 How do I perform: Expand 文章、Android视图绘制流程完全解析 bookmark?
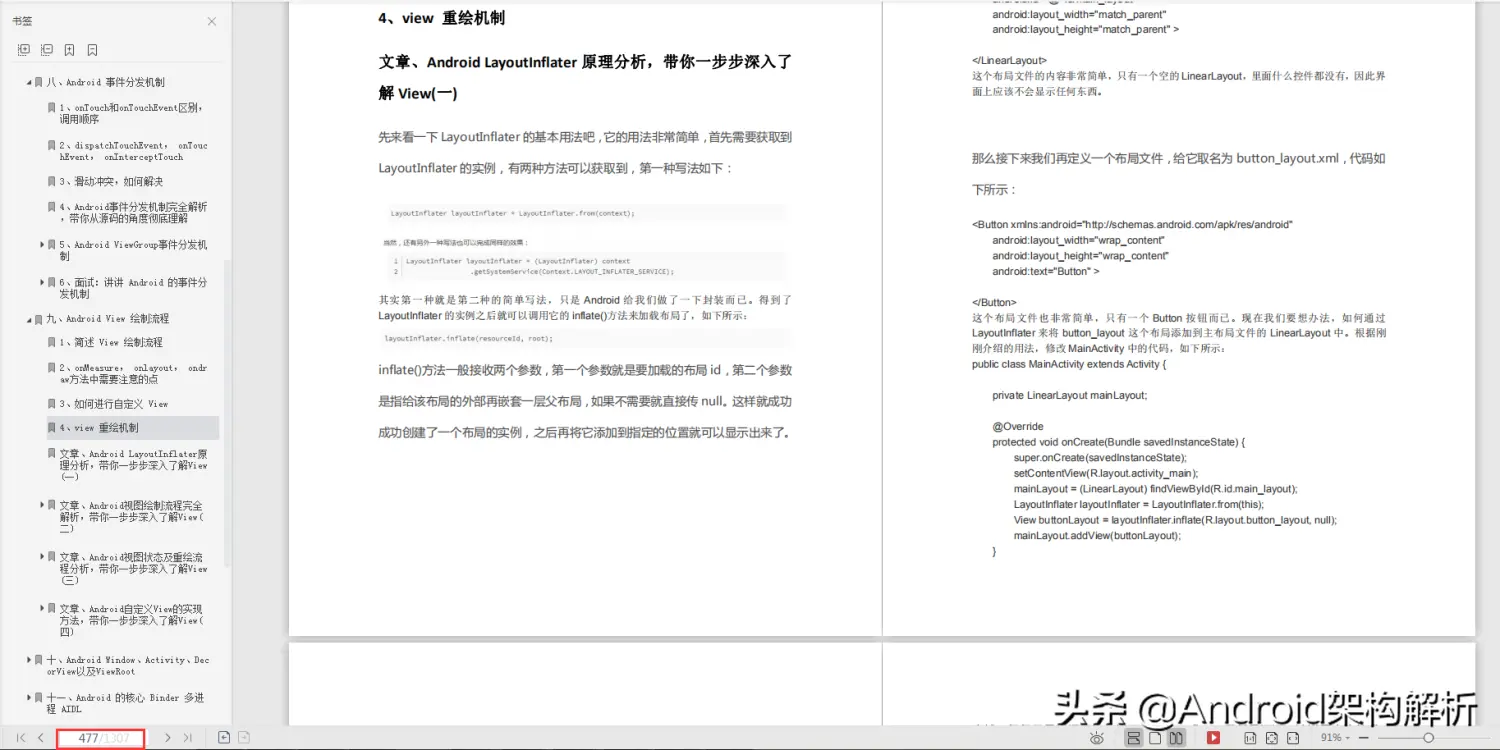click(x=42, y=505)
